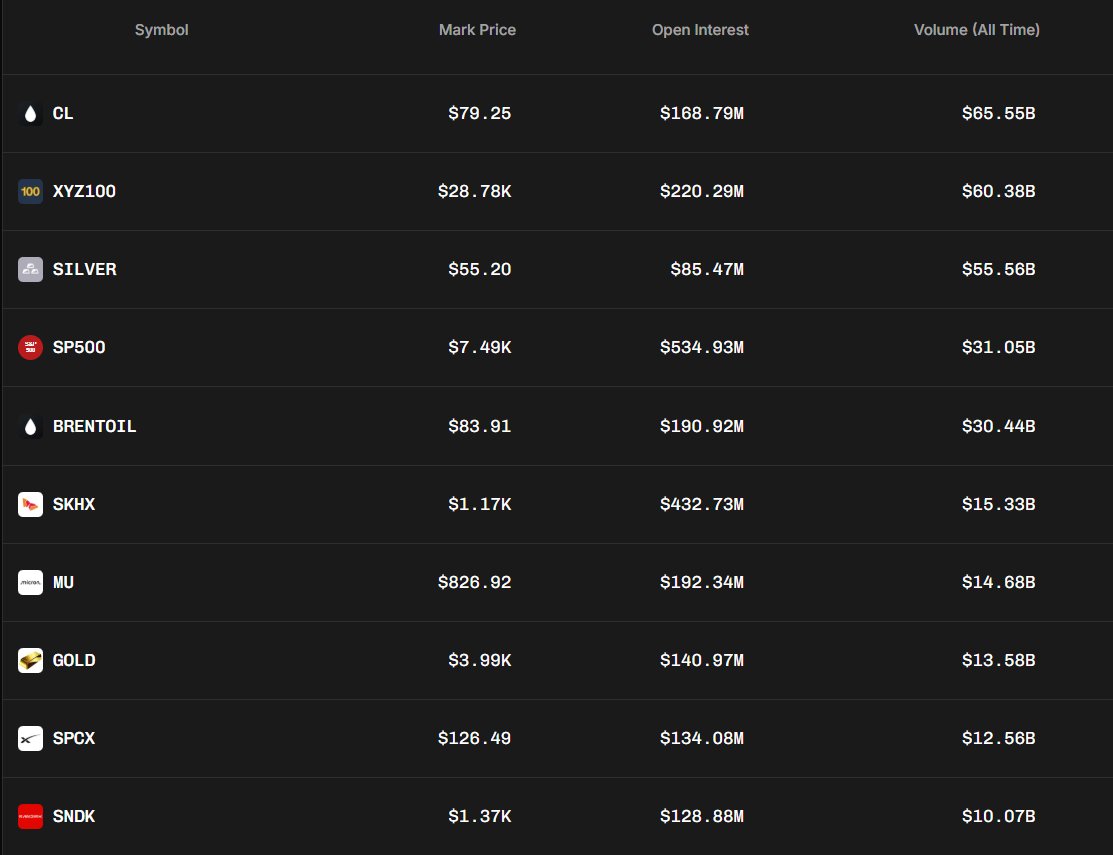The width and height of the screenshot is (1113, 855).
Task: Click the $3.99K mark price
Action: point(480,661)
